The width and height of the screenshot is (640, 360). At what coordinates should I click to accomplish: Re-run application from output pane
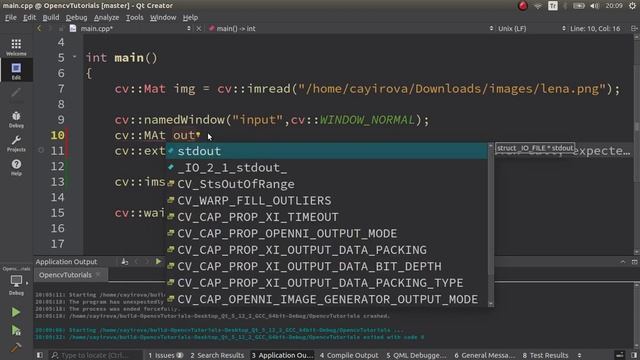pos(158,262)
